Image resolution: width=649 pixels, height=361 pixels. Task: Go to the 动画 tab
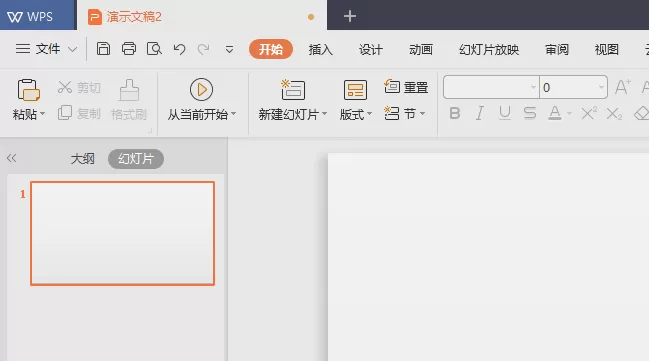(x=421, y=50)
